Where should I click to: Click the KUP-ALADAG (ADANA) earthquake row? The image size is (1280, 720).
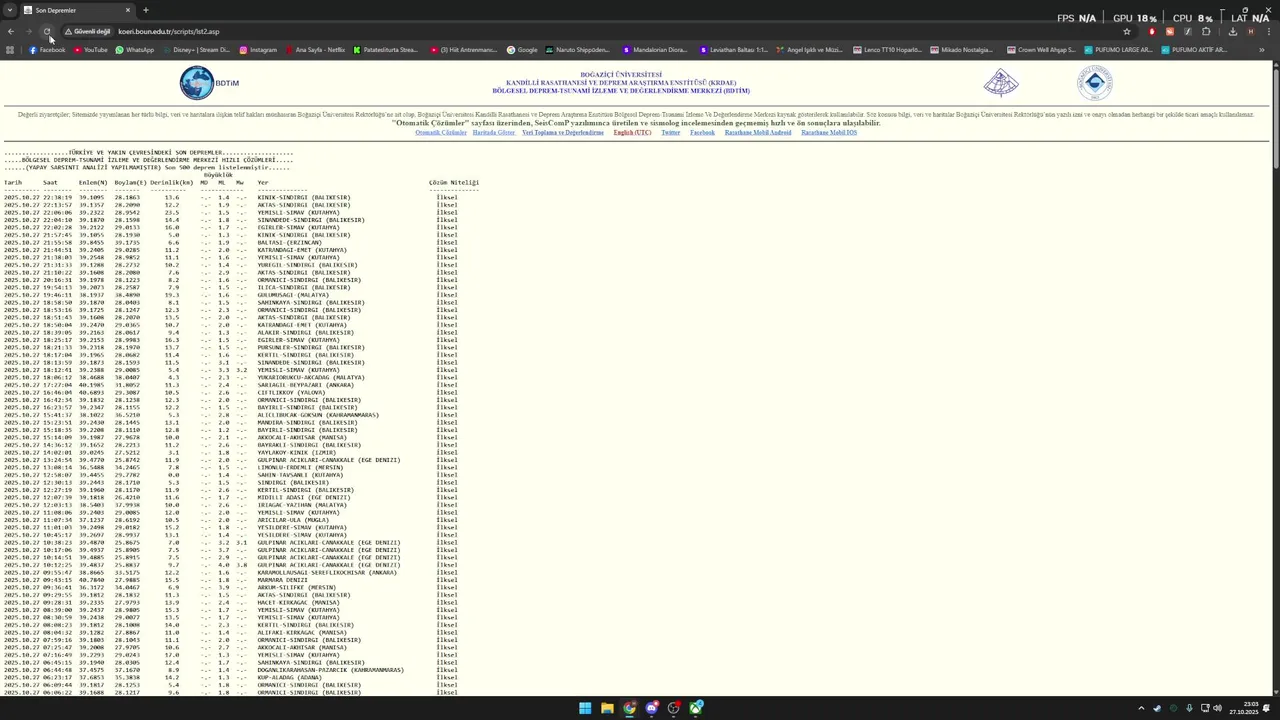(230, 678)
